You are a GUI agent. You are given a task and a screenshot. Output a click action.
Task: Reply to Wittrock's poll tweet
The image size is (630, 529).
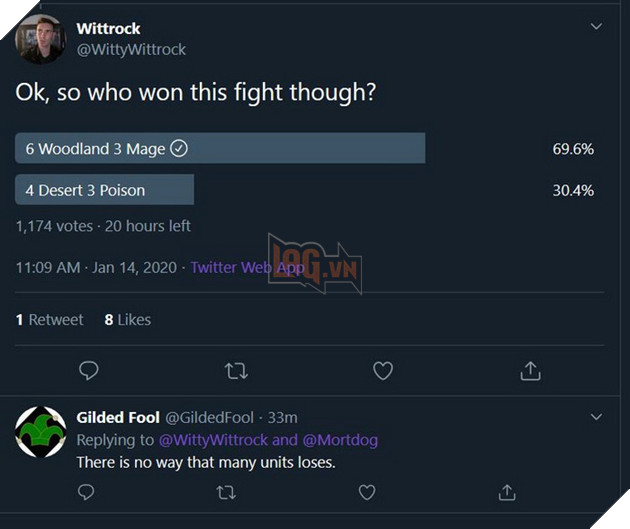(x=89, y=371)
